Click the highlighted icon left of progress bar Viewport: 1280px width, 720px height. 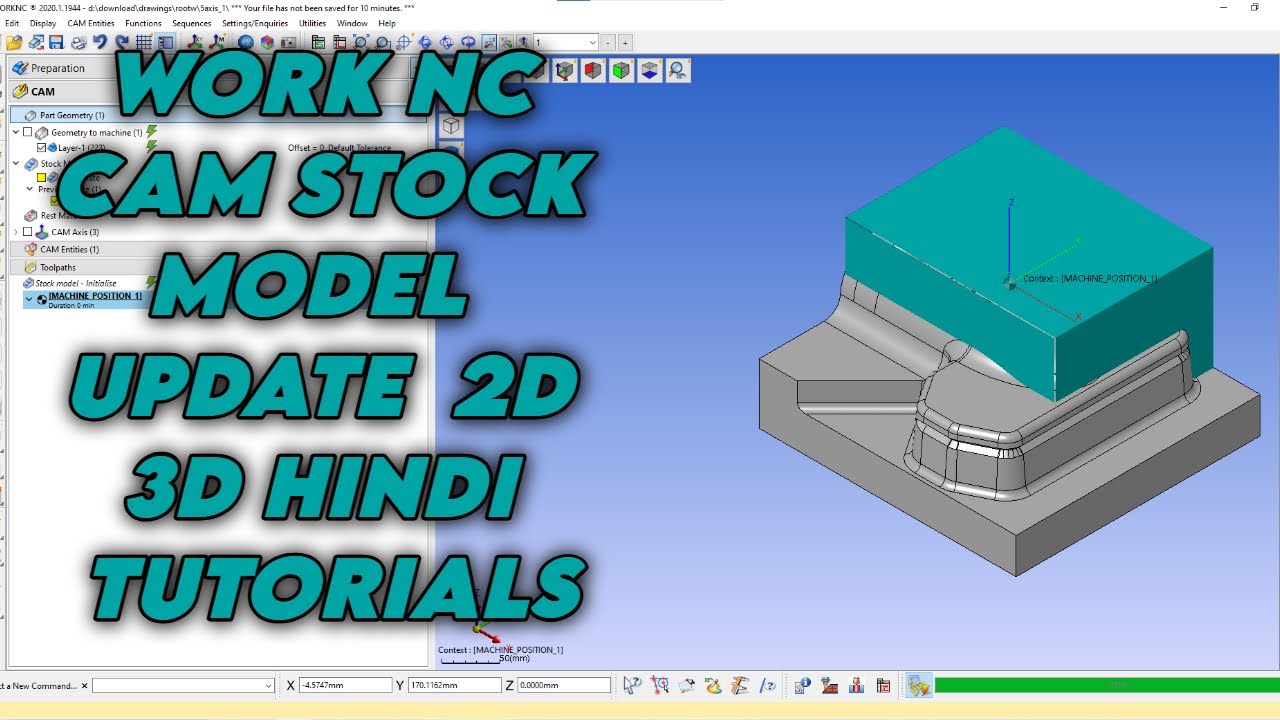[x=919, y=685]
